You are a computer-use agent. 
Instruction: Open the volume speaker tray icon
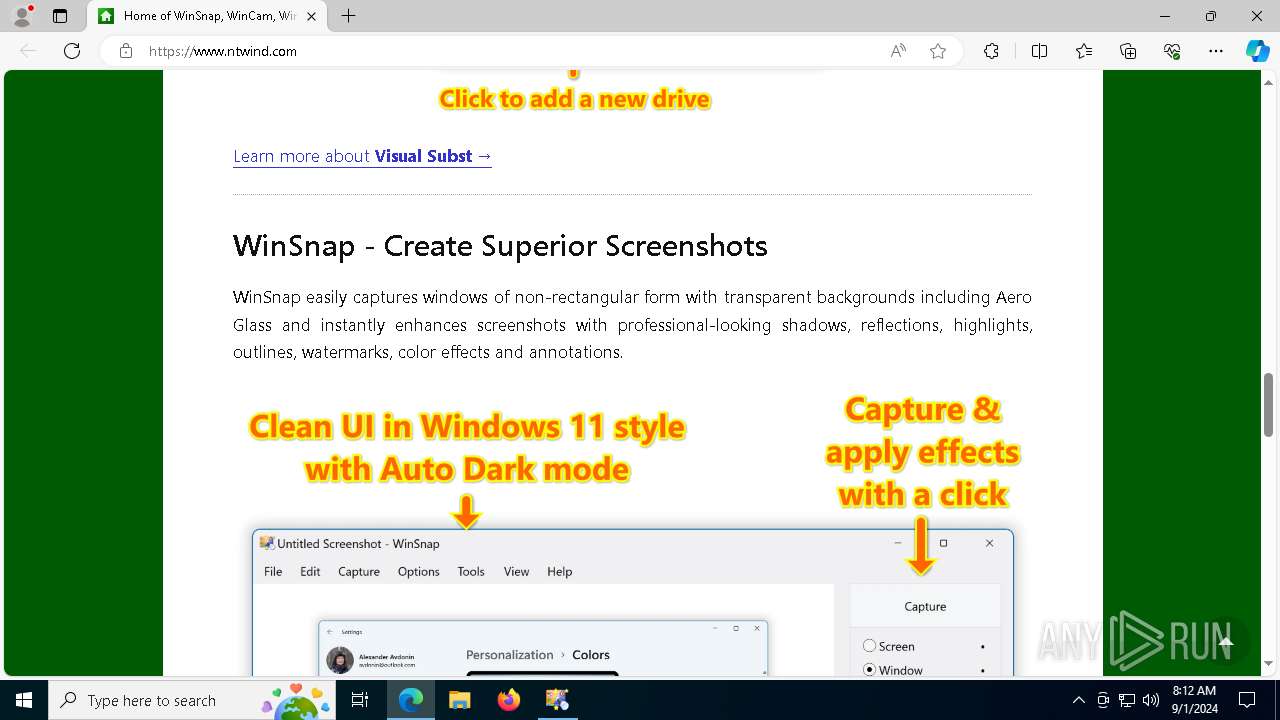(x=1151, y=700)
